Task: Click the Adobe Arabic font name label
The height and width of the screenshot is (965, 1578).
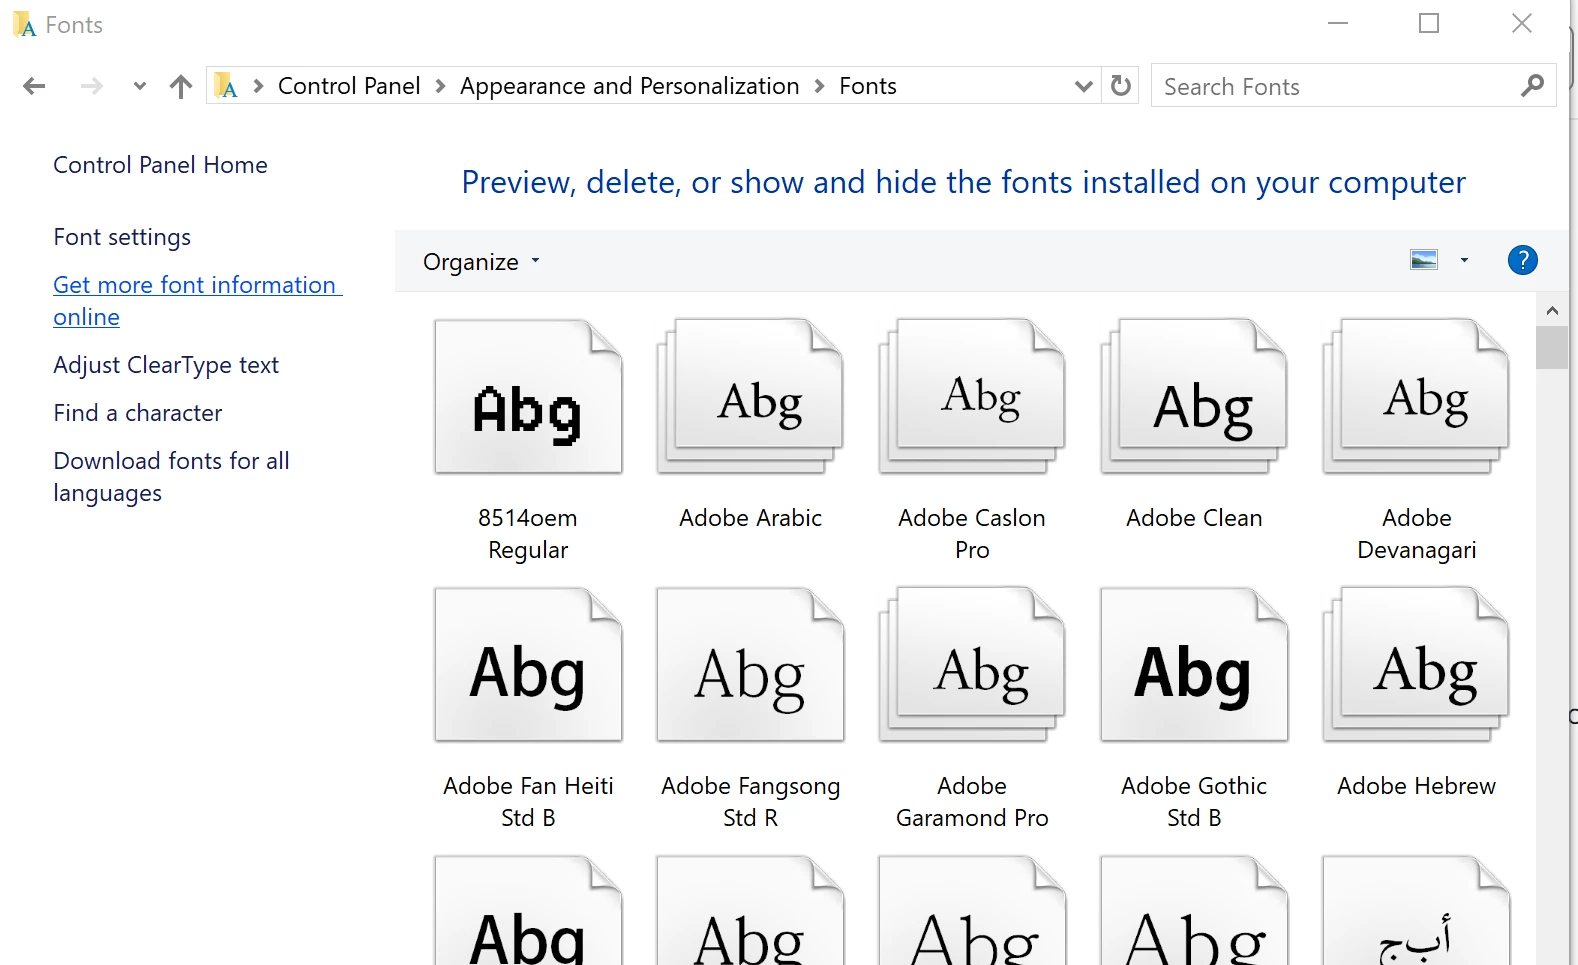Action: click(750, 518)
